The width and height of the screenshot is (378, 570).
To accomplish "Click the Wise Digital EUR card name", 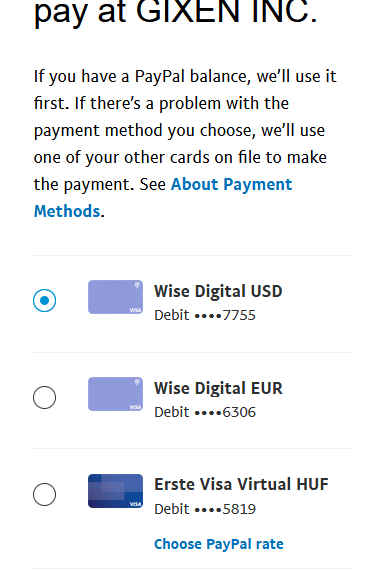I will click(218, 388).
